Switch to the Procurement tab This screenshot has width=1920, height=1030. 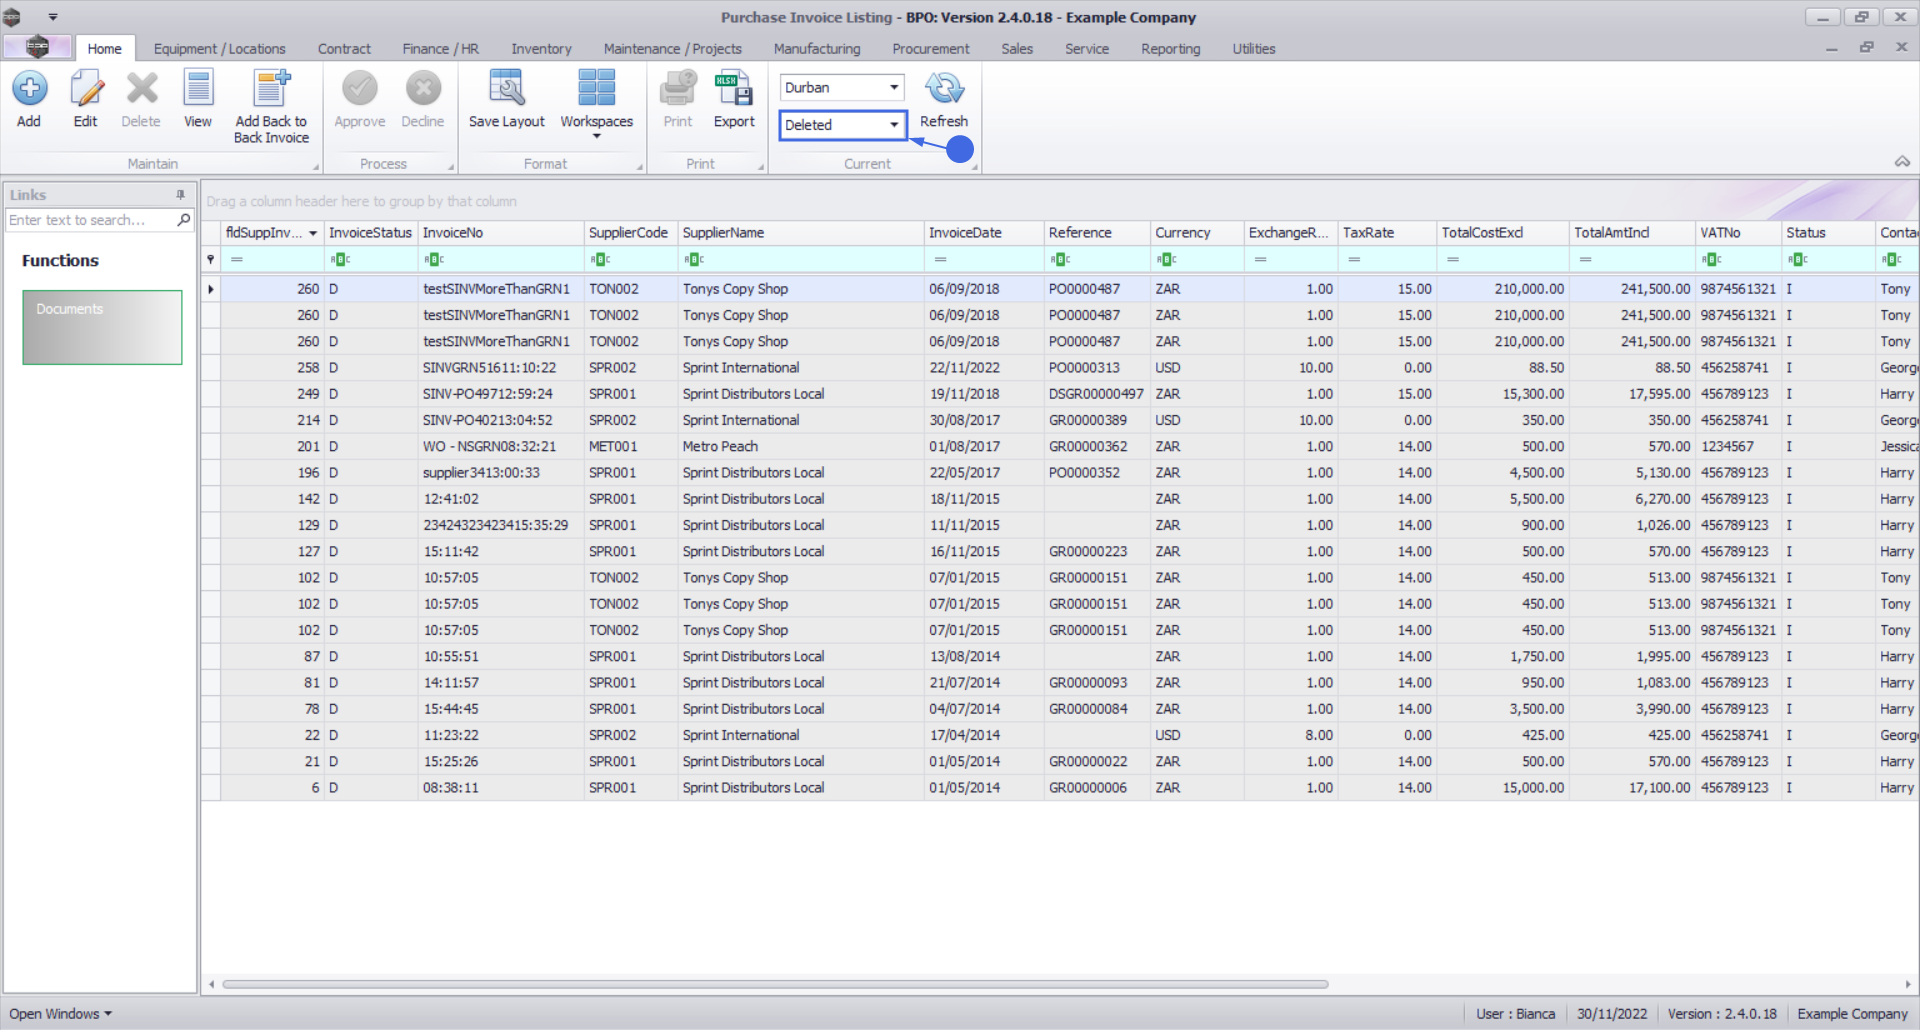[x=930, y=49]
